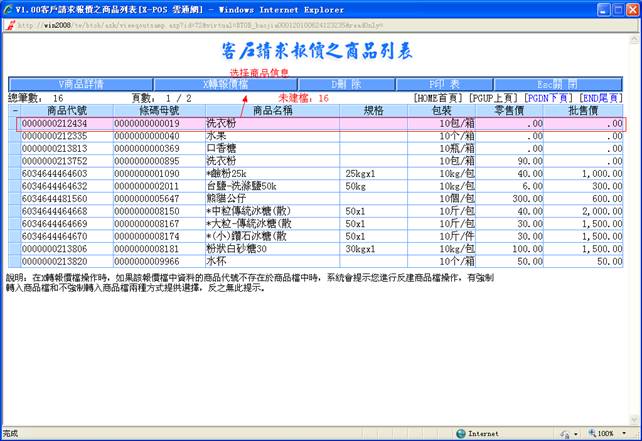Click the P印表 print button

[x=445, y=85]
